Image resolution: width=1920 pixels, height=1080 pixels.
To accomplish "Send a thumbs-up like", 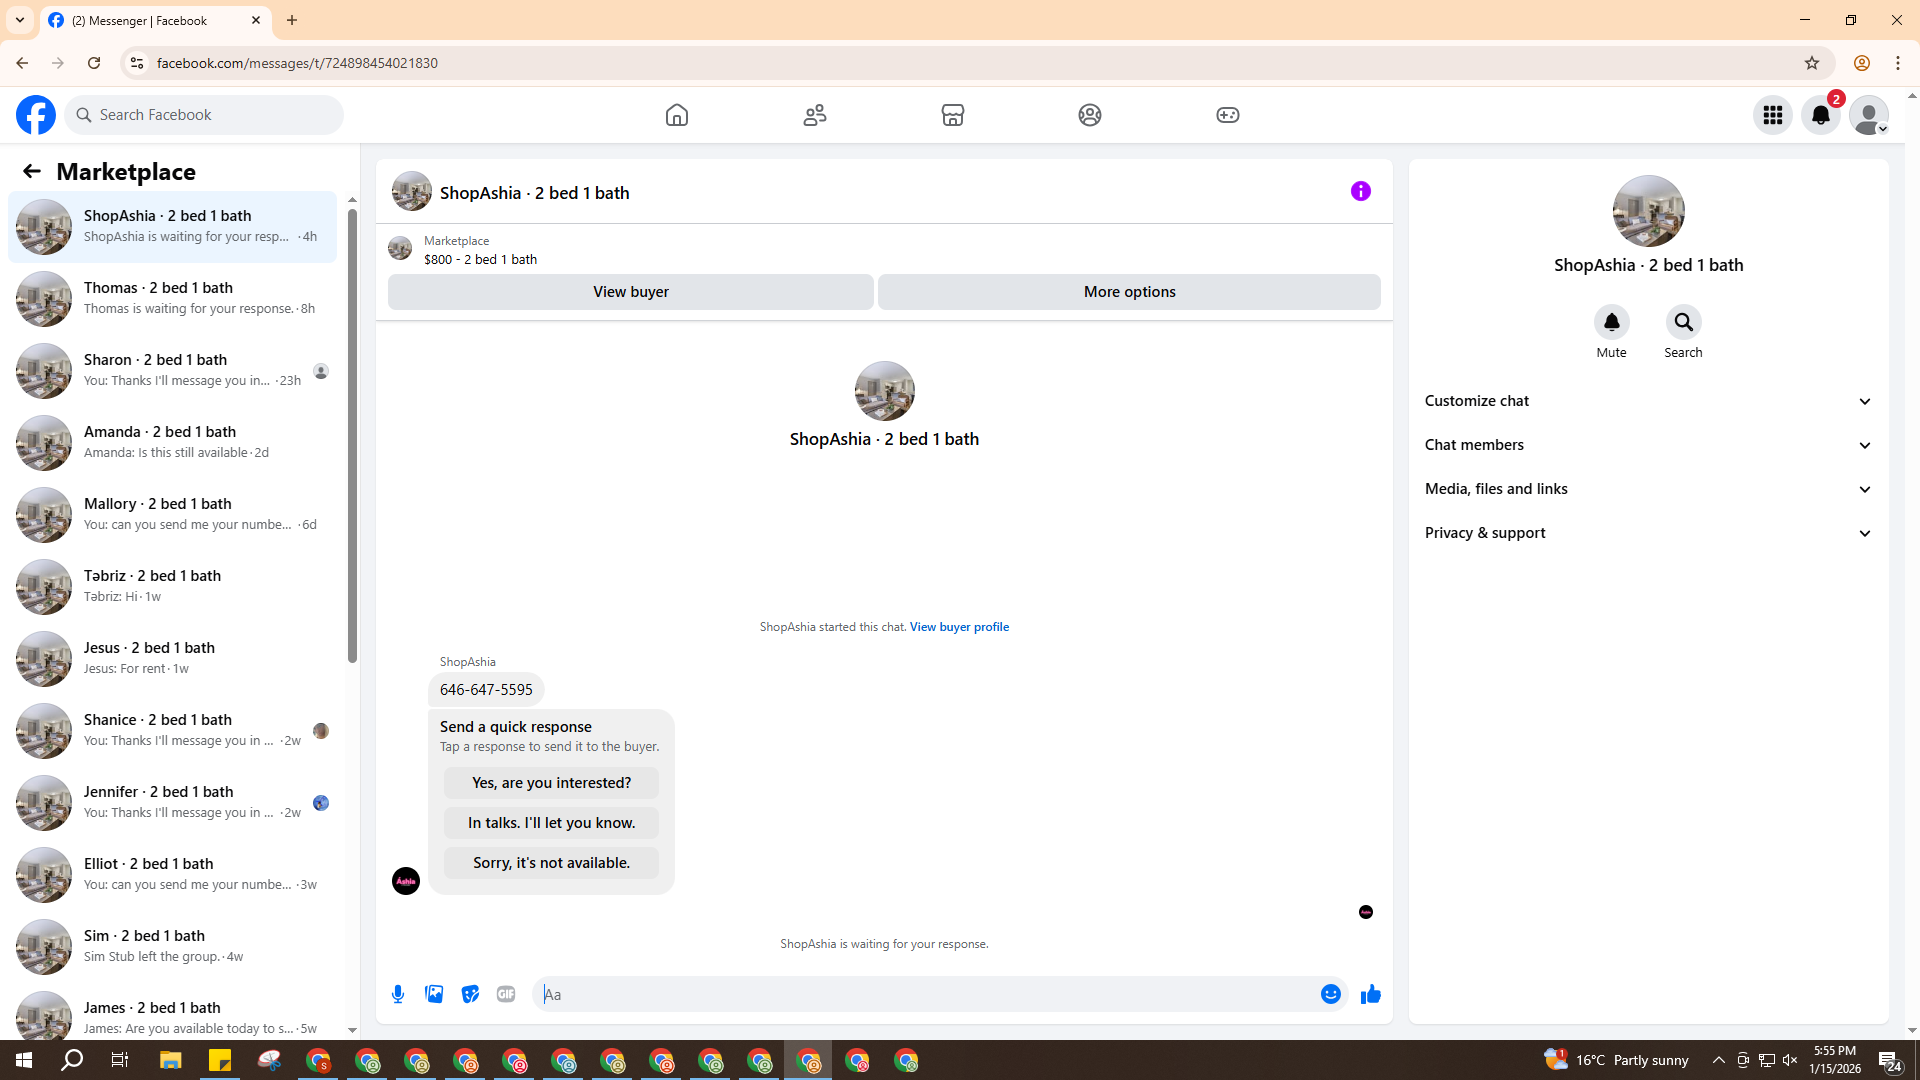I will pyautogui.click(x=1370, y=994).
